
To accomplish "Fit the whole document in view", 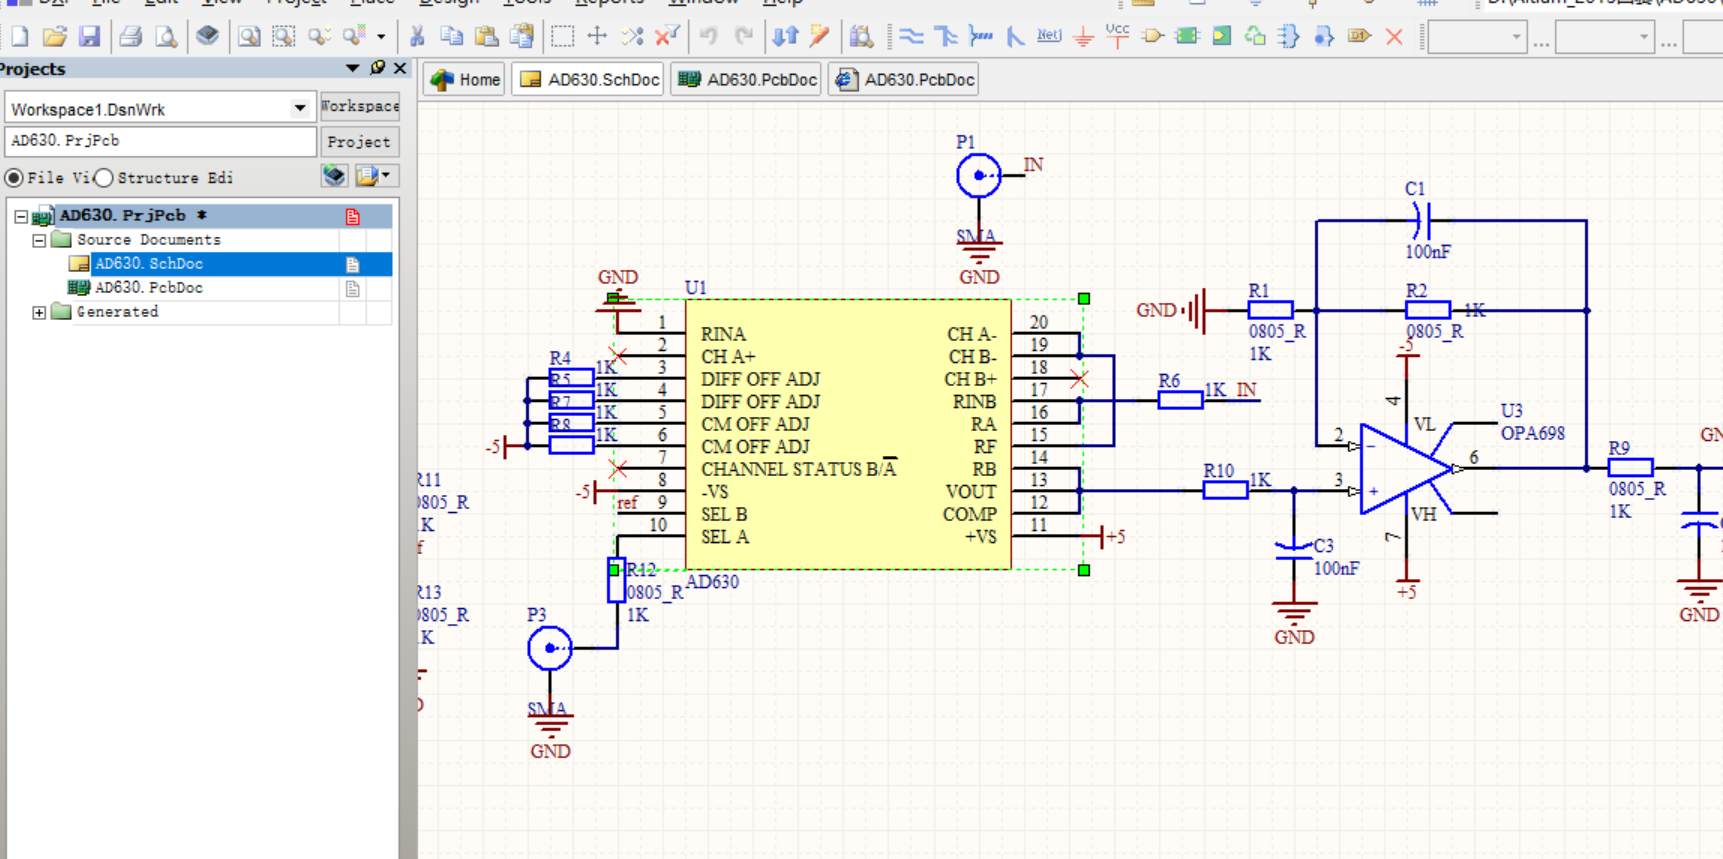I will 248,37.
